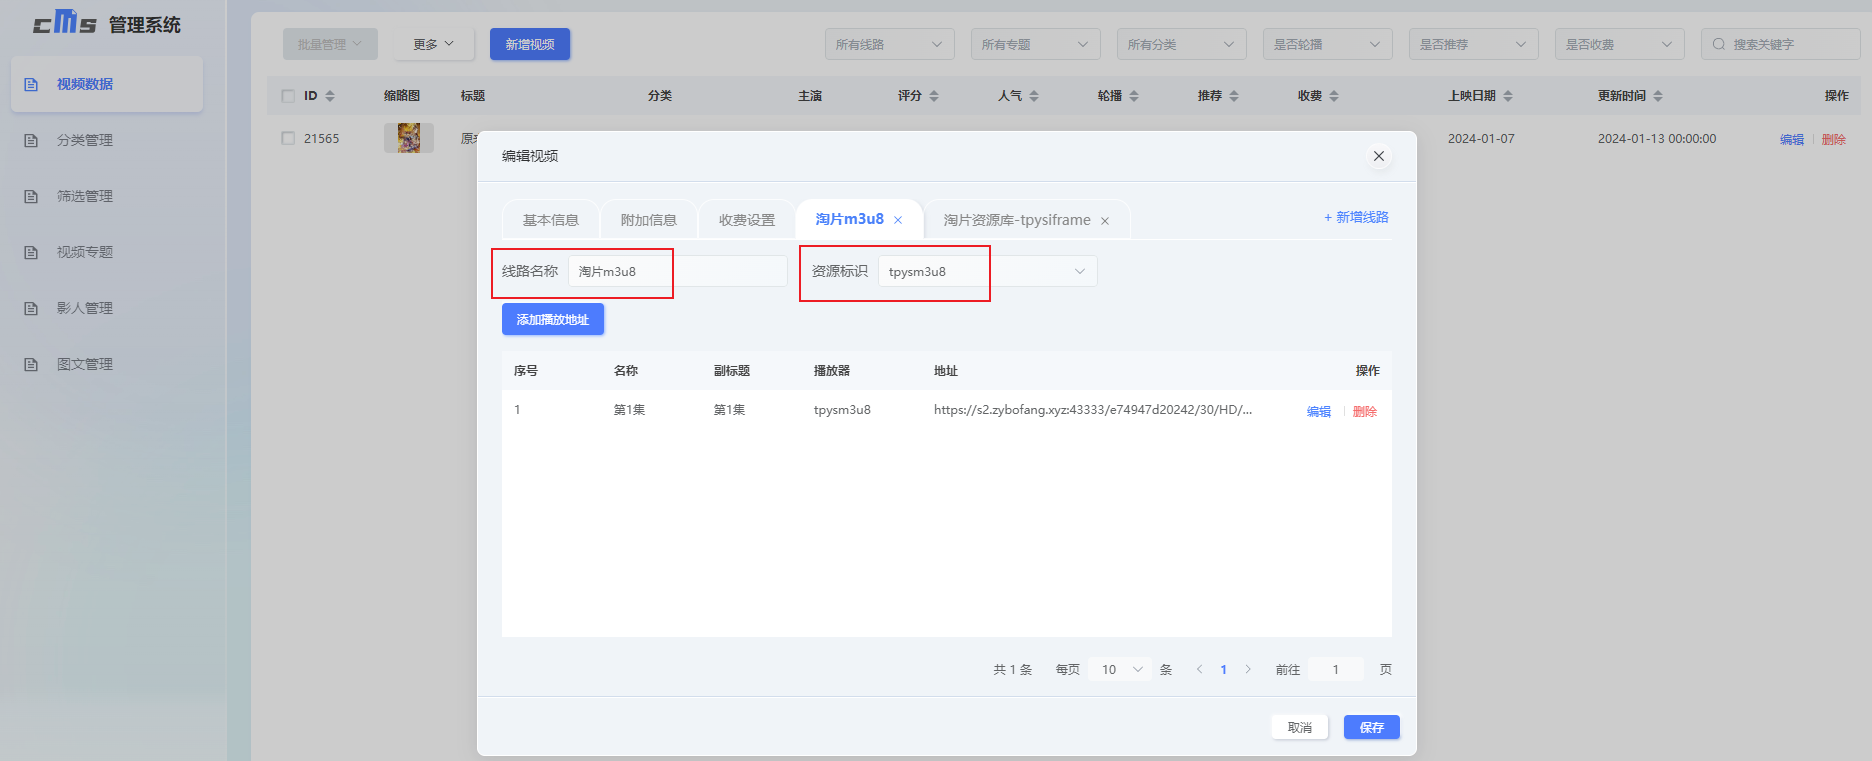Viewport: 1872px width, 761px height.
Task: Click the 添加播放地址 button
Action: click(552, 320)
